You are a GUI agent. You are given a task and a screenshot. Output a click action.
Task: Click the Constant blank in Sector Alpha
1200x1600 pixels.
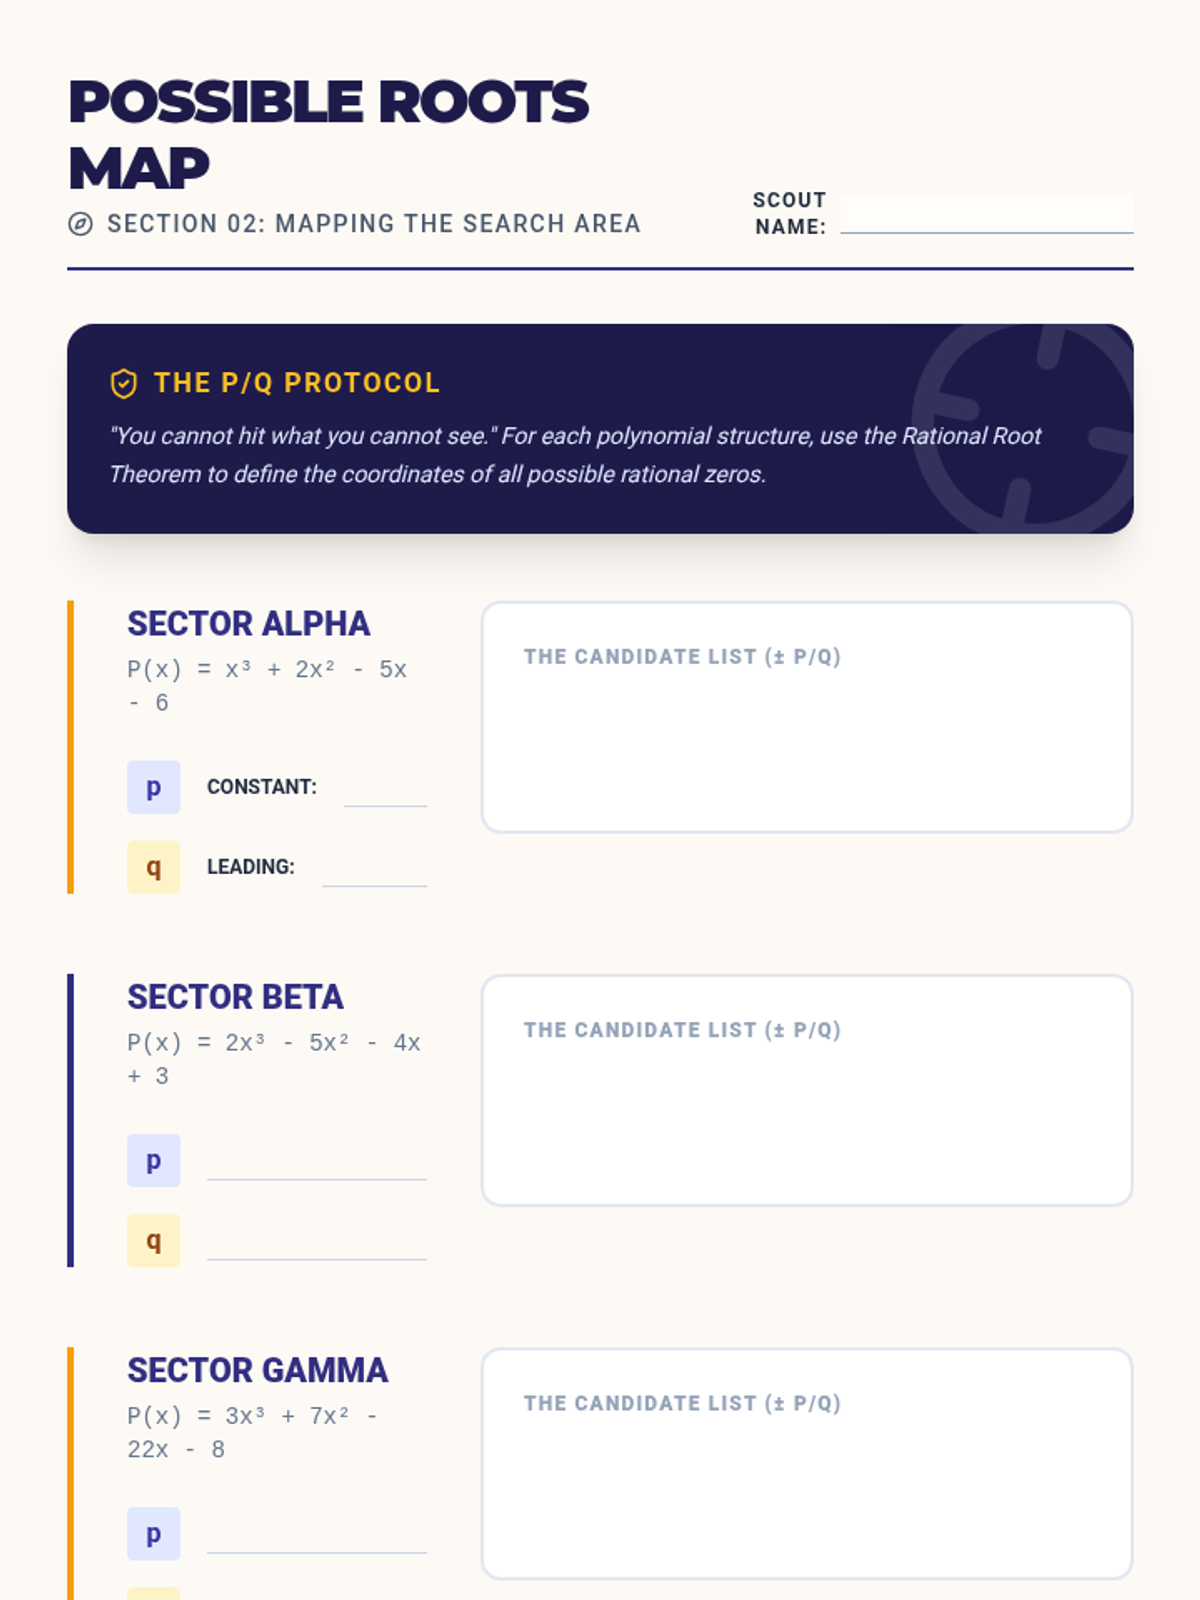(x=385, y=790)
